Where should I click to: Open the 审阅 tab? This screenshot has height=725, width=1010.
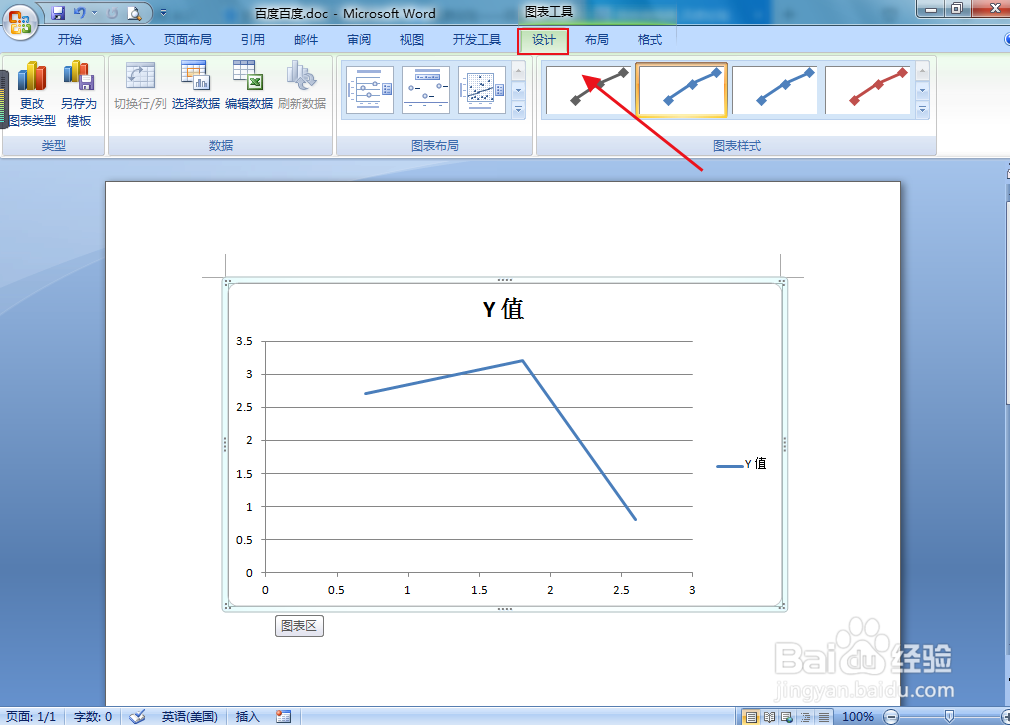pos(359,40)
